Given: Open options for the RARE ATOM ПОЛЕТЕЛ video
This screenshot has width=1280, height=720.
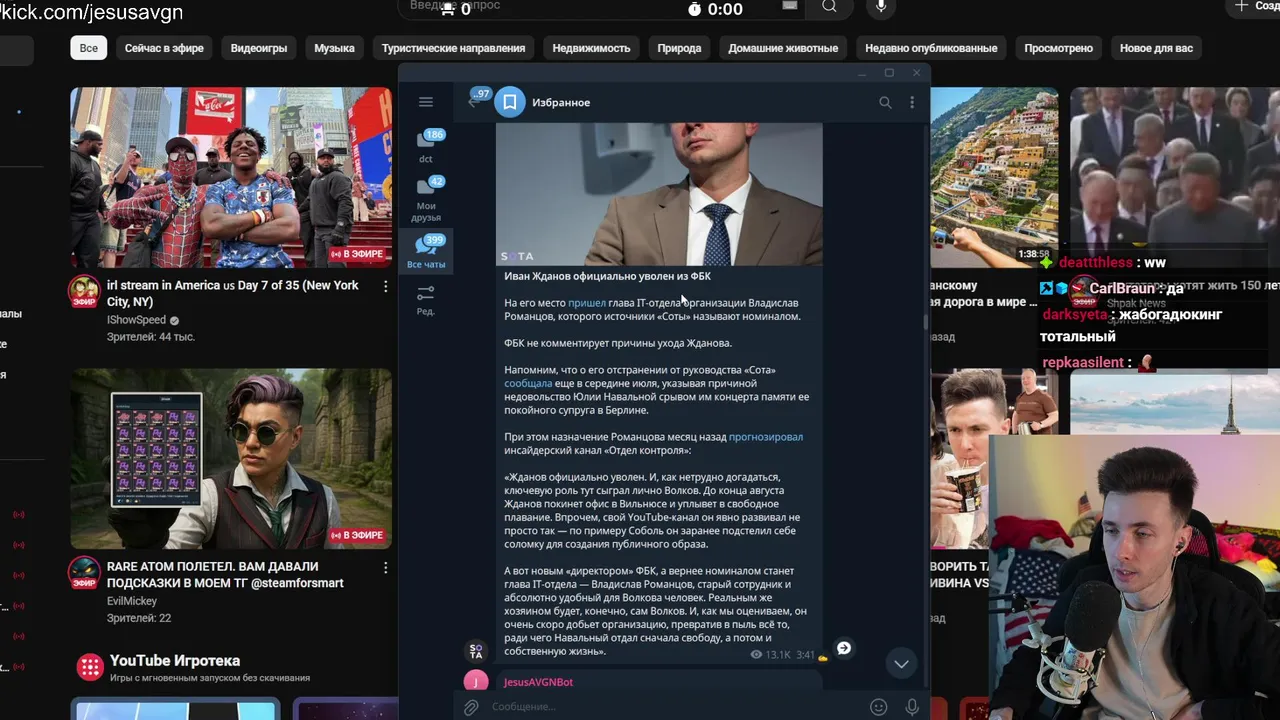Looking at the screenshot, I should [x=385, y=567].
